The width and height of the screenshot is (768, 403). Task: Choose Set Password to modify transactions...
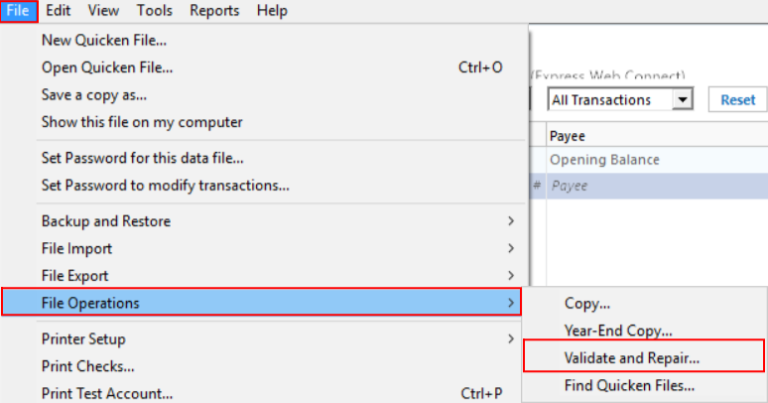pyautogui.click(x=264, y=186)
